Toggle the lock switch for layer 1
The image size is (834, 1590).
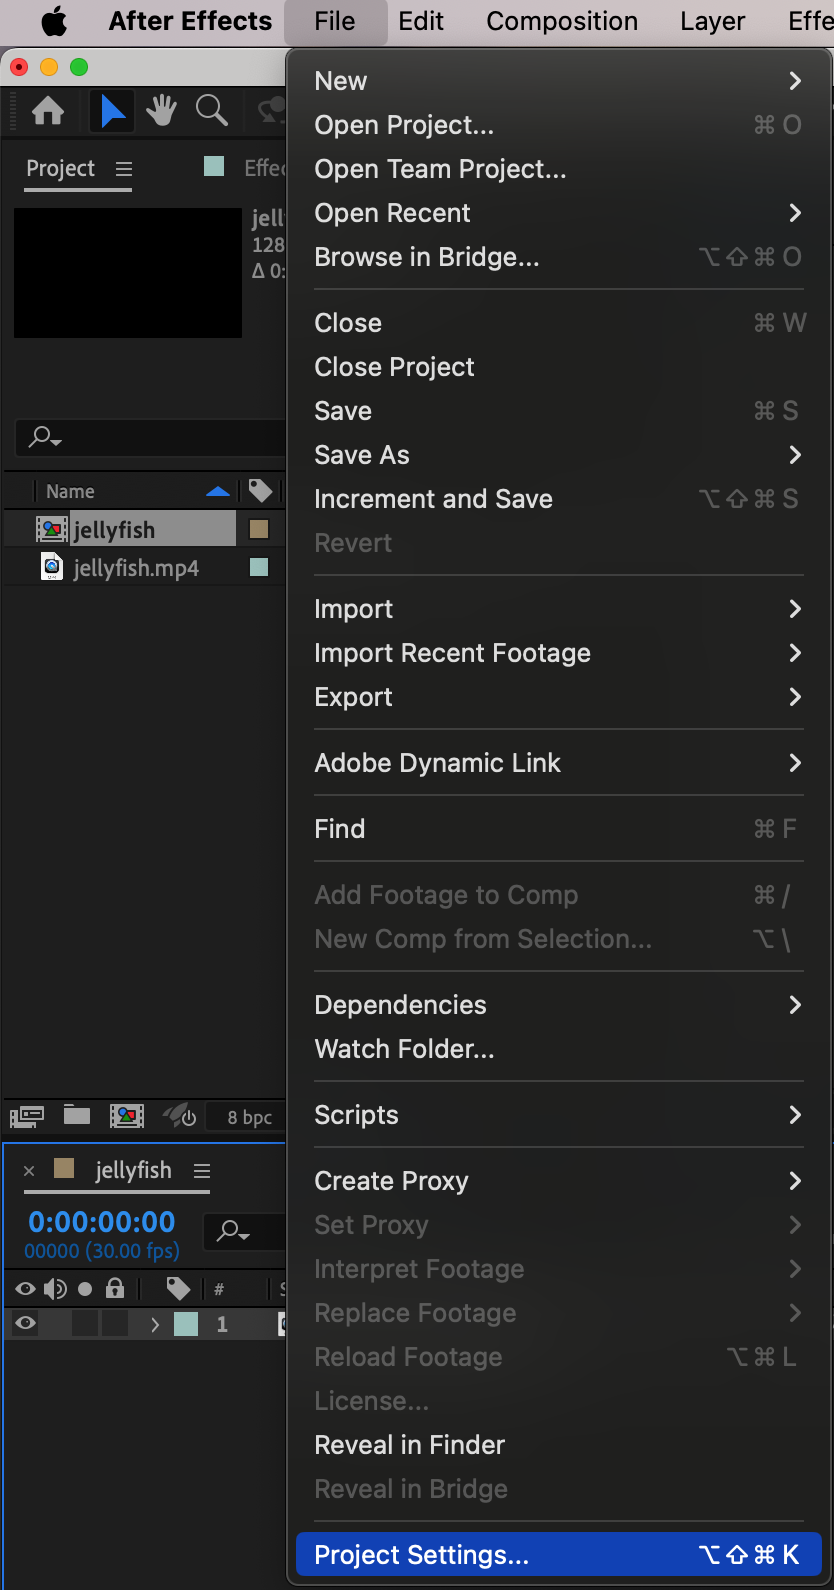tap(115, 1324)
